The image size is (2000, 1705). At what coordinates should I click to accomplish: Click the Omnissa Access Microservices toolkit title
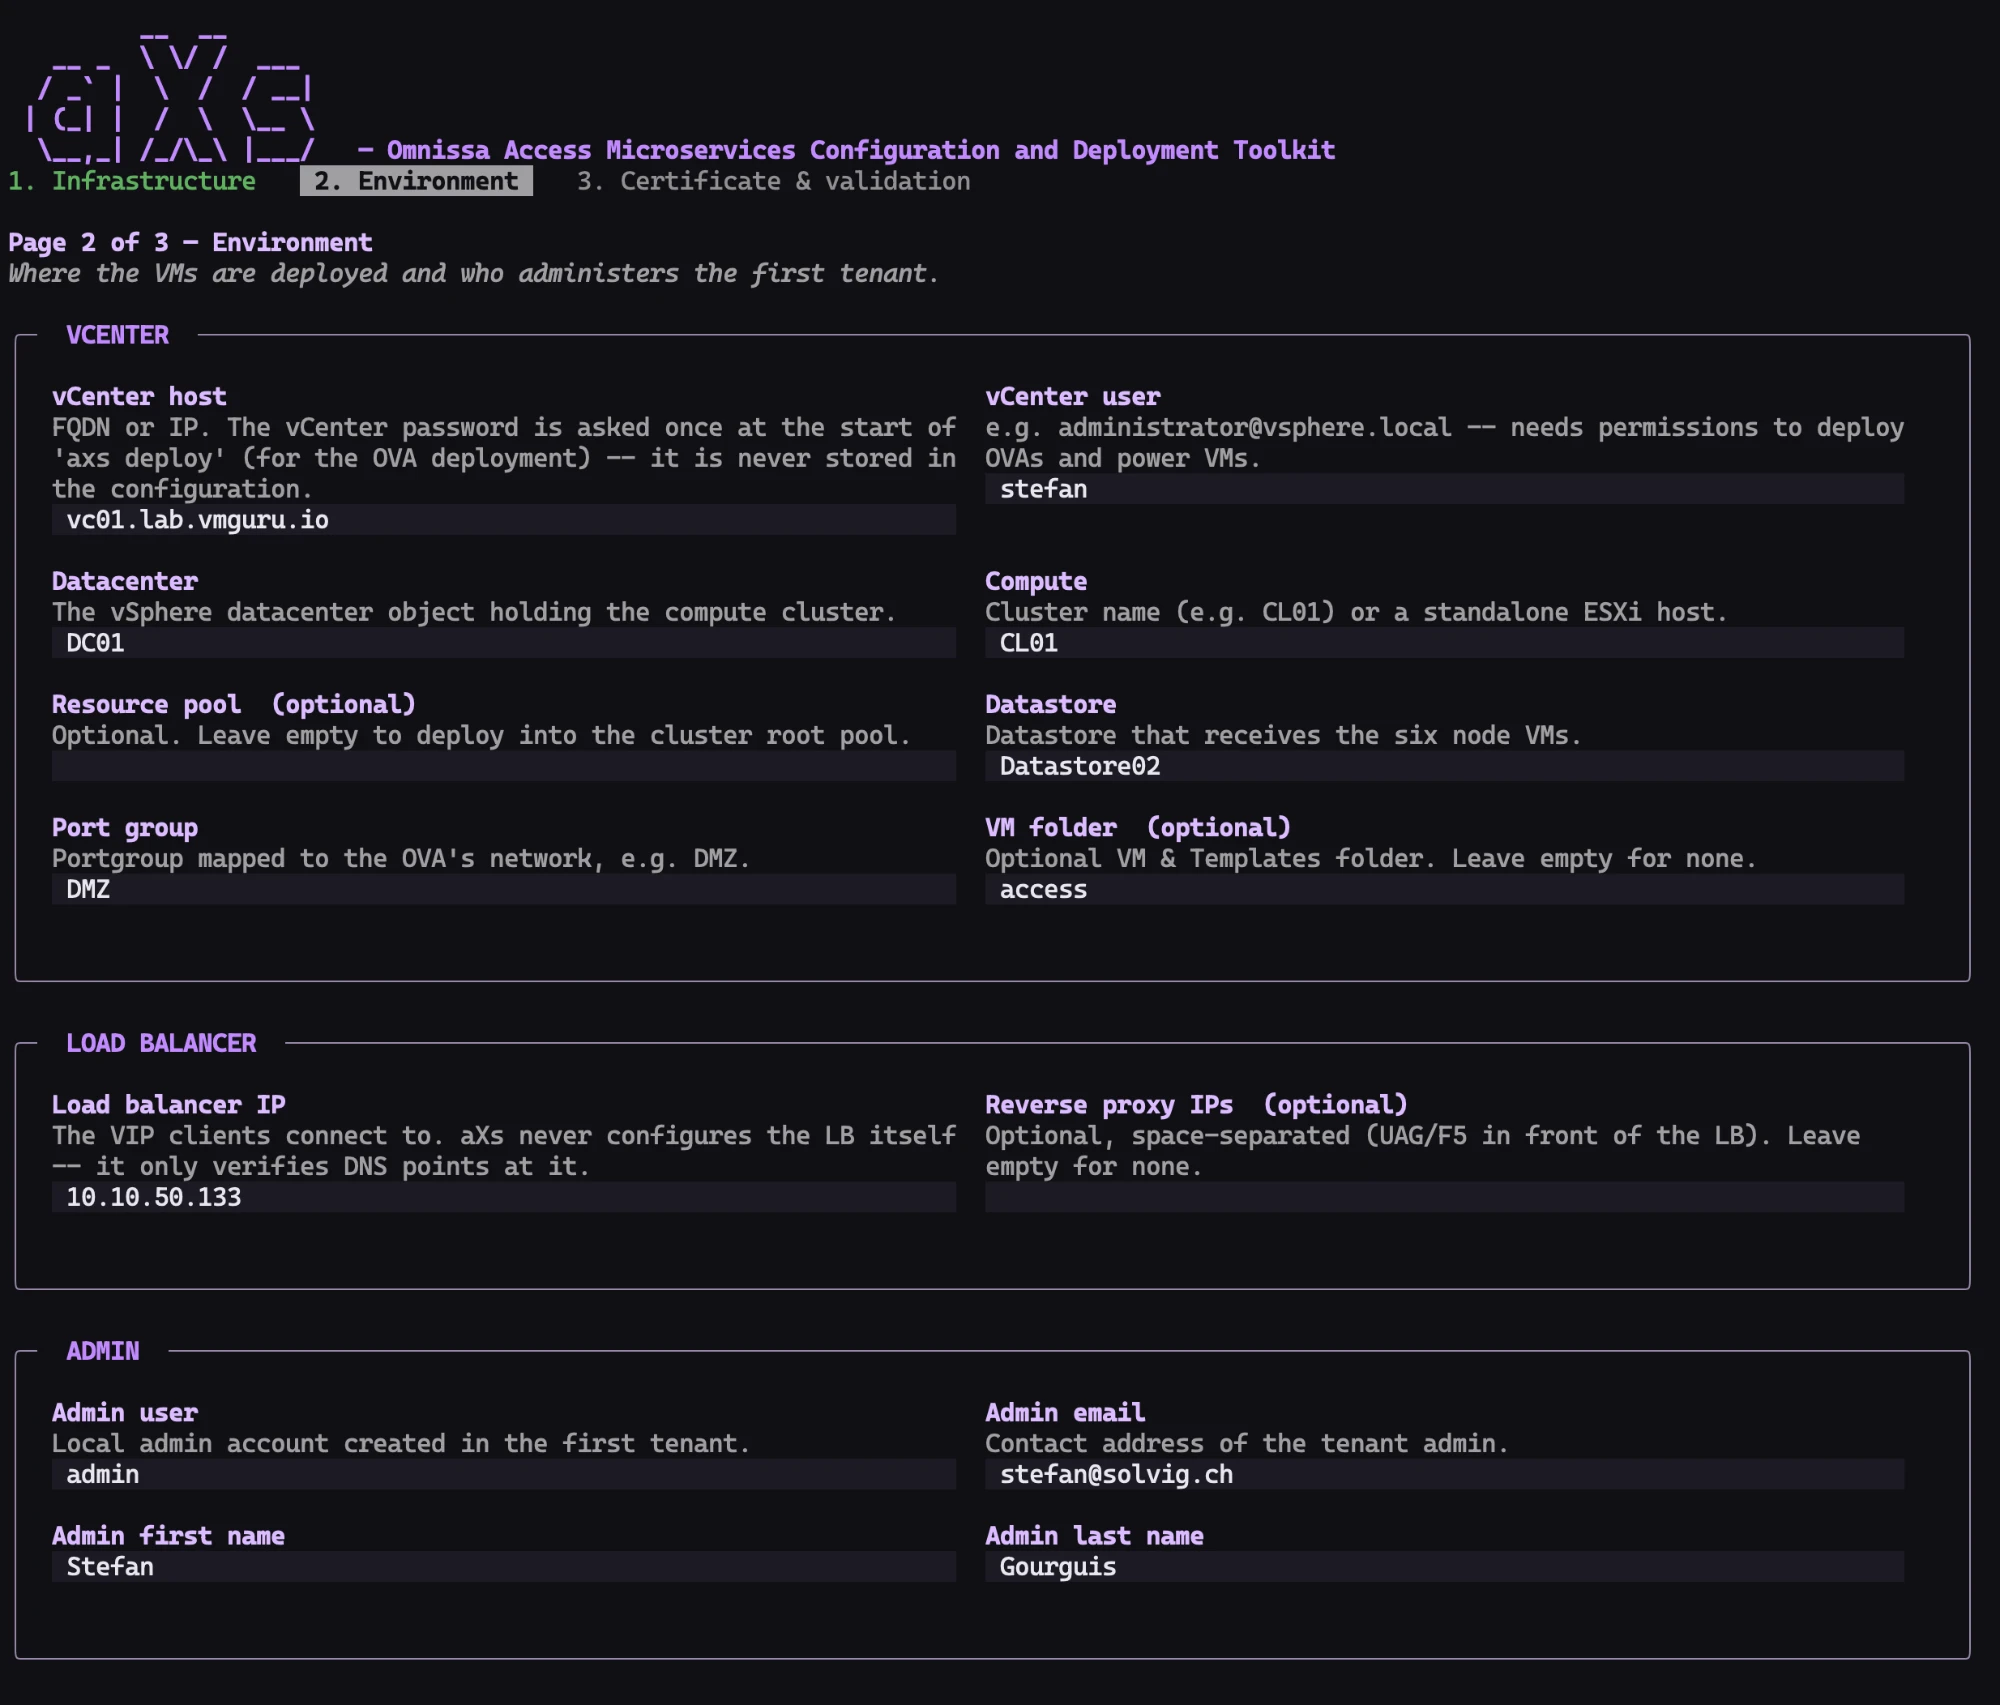[860, 150]
